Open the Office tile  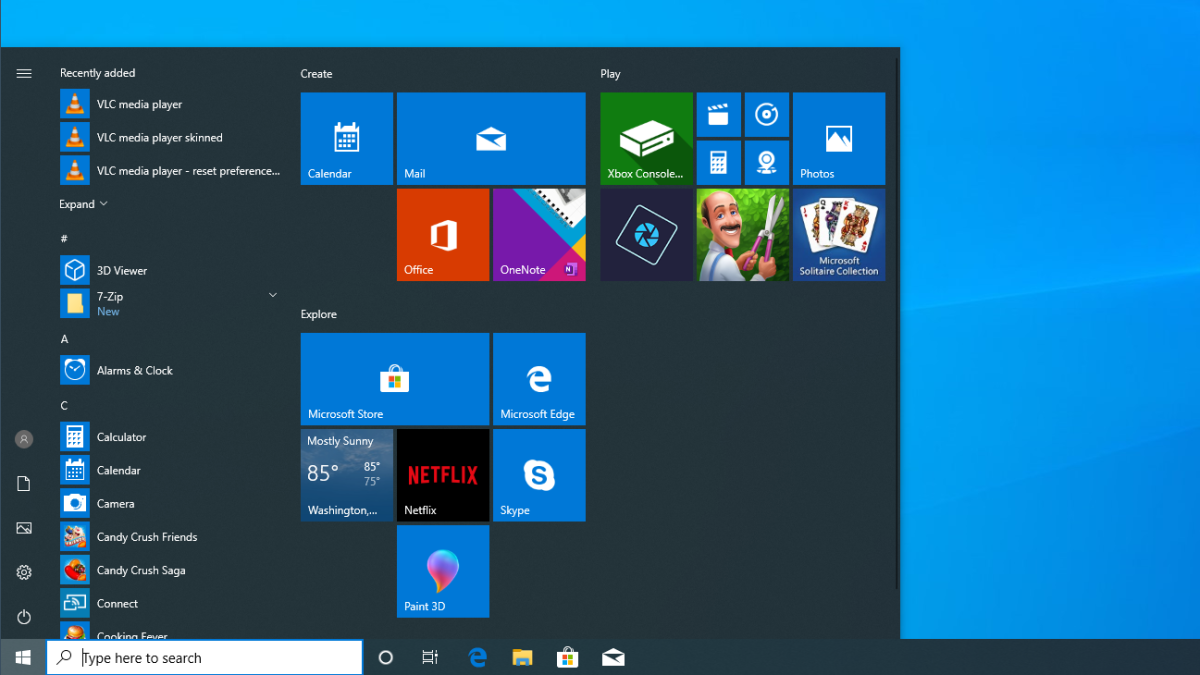(x=443, y=235)
